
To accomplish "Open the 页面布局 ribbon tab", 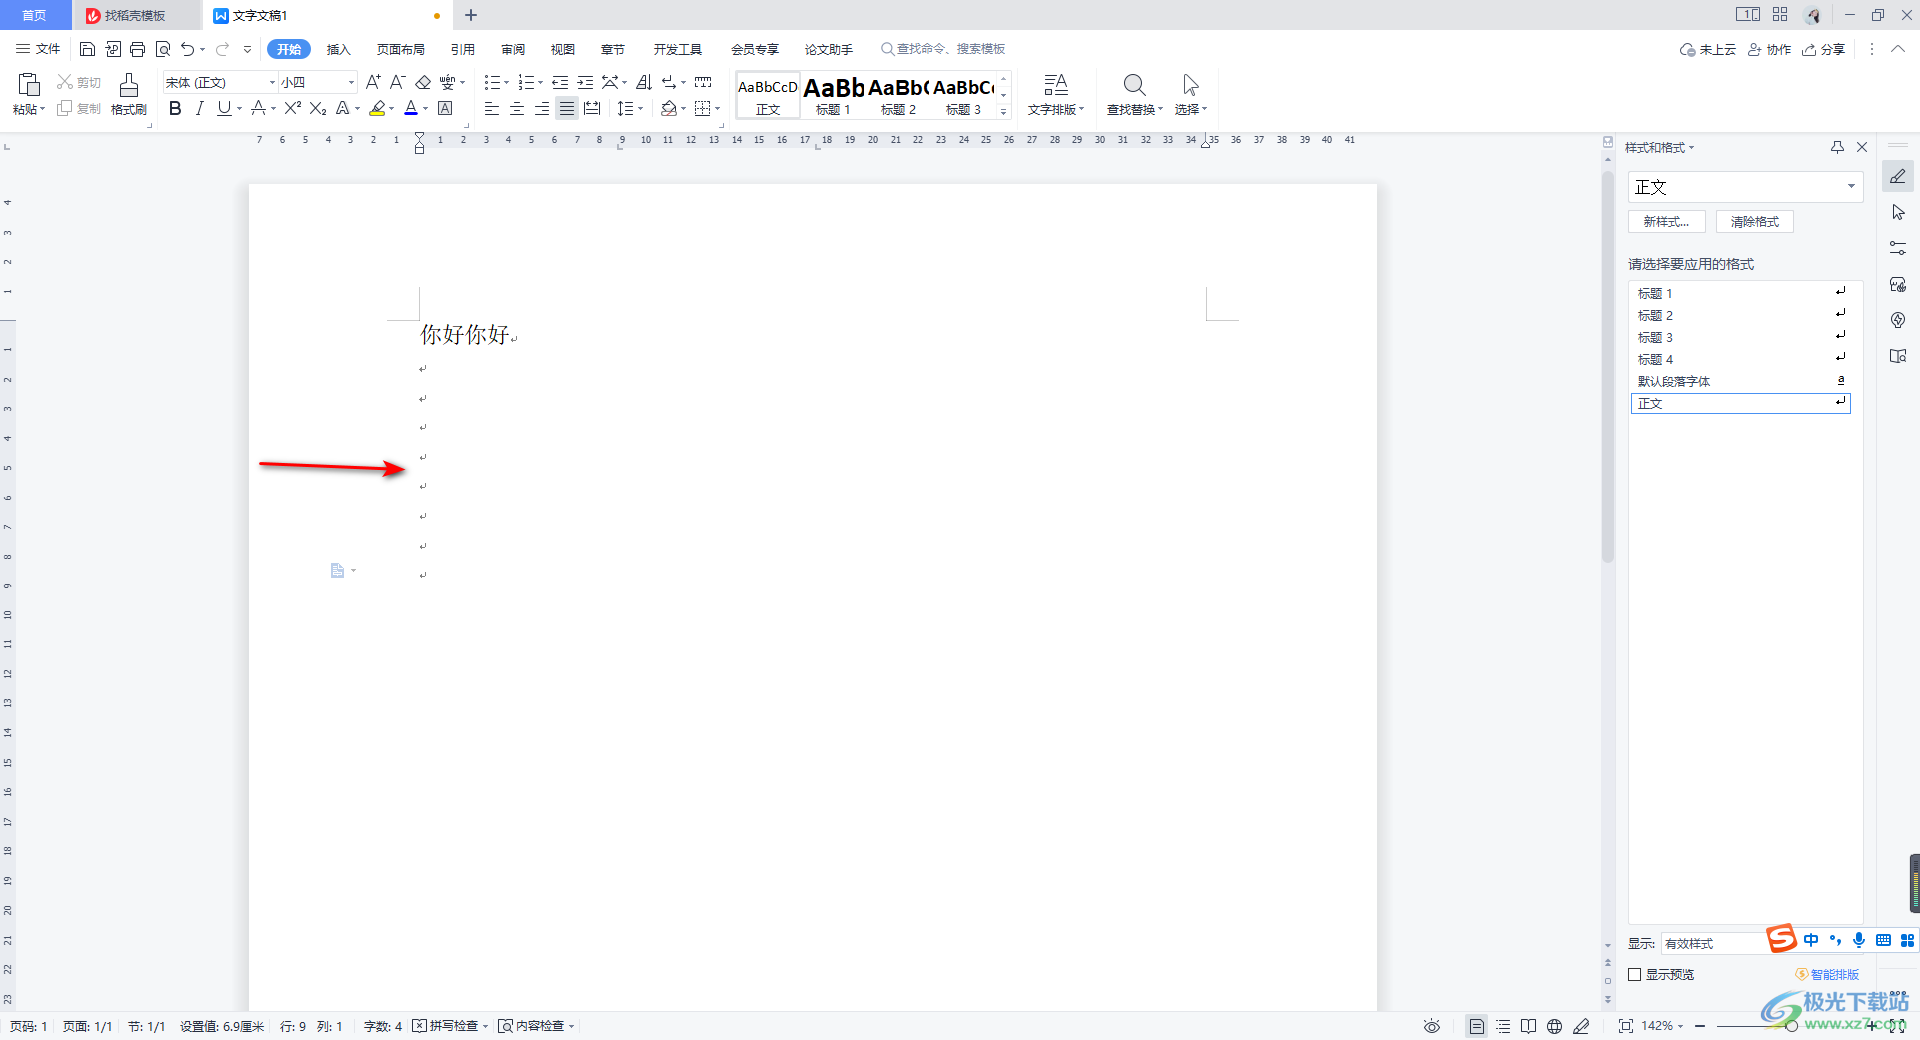I will coord(401,49).
